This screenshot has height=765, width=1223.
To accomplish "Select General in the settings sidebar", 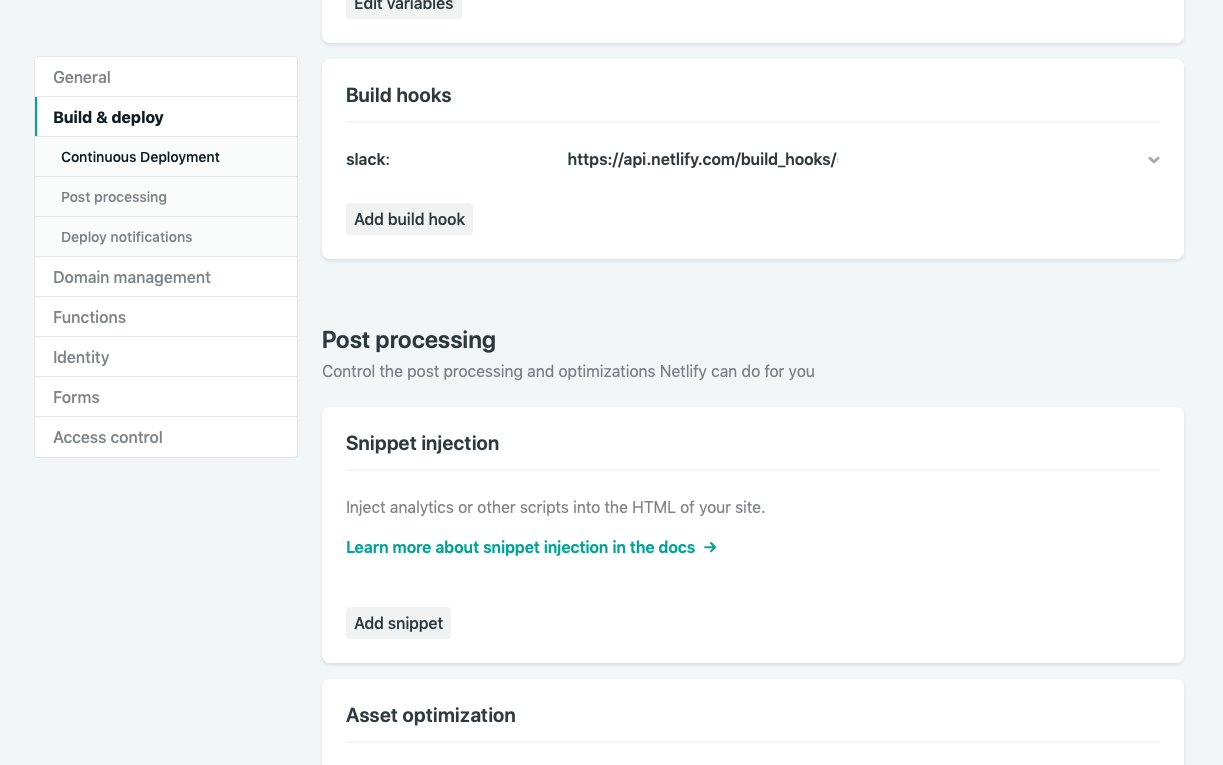I will point(81,77).
